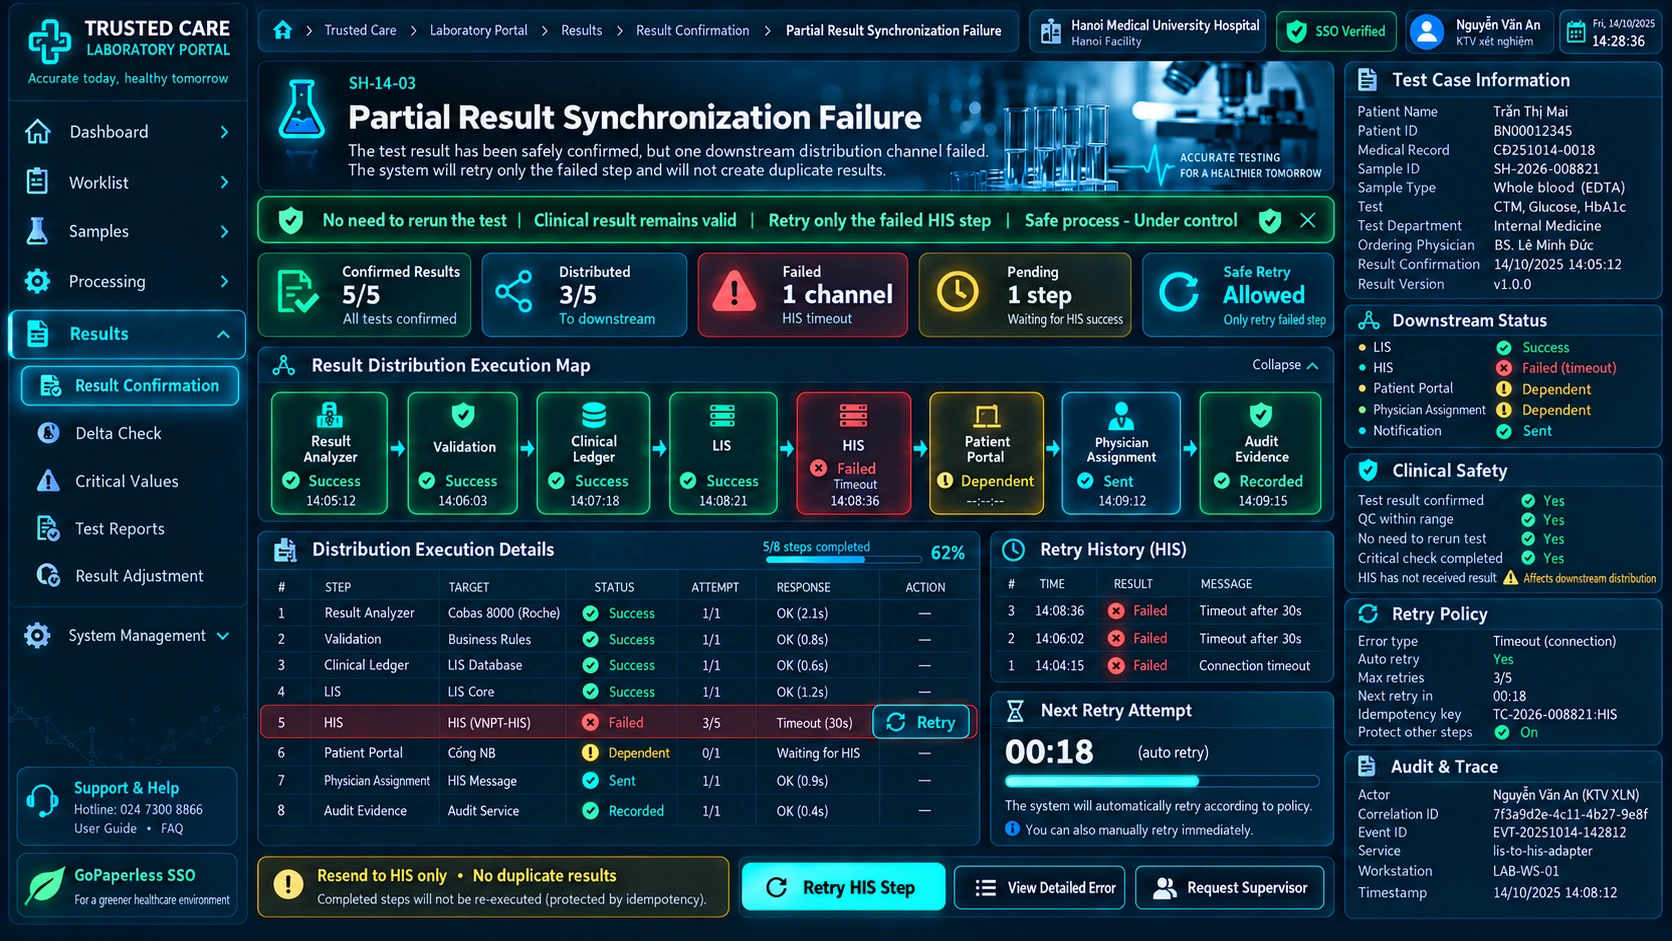Screen dimensions: 1672x941
Task: Click the Test Reports document icon
Action: [x=48, y=528]
